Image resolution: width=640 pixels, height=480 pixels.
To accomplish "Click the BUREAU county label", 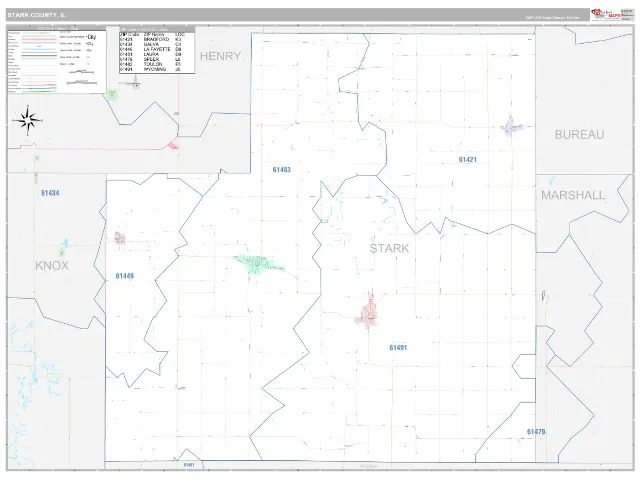I will point(579,135).
